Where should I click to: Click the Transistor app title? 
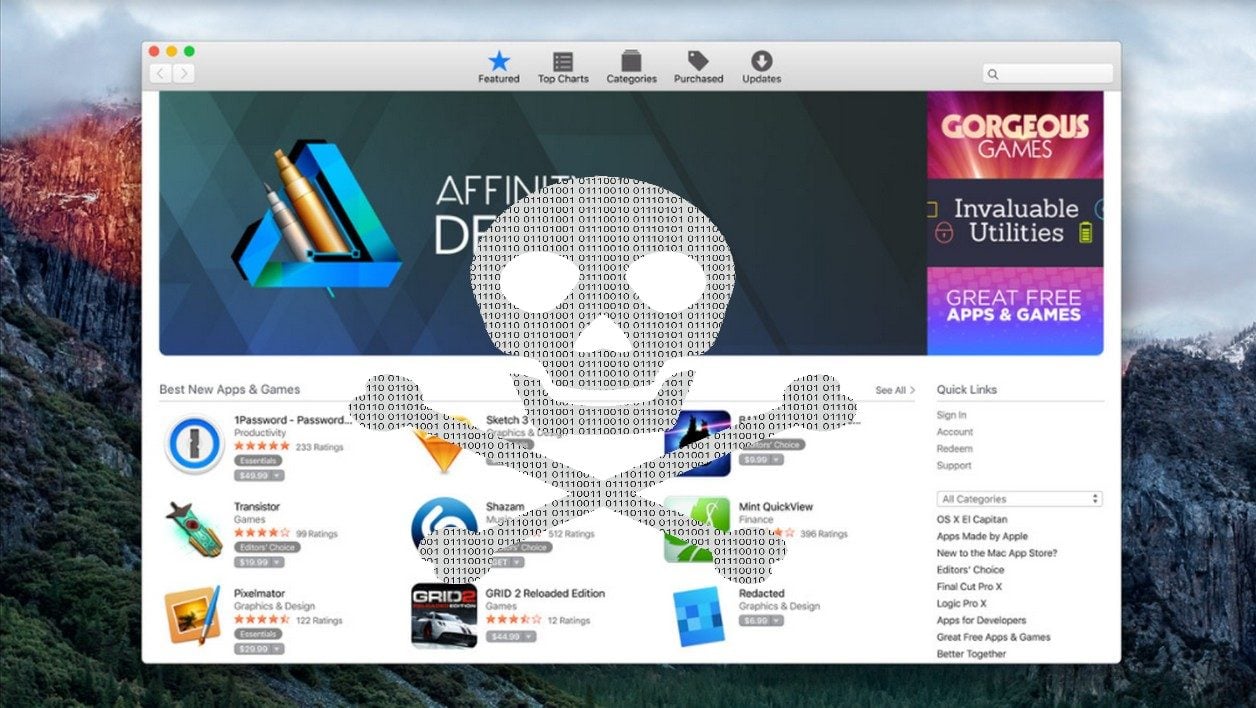[257, 507]
